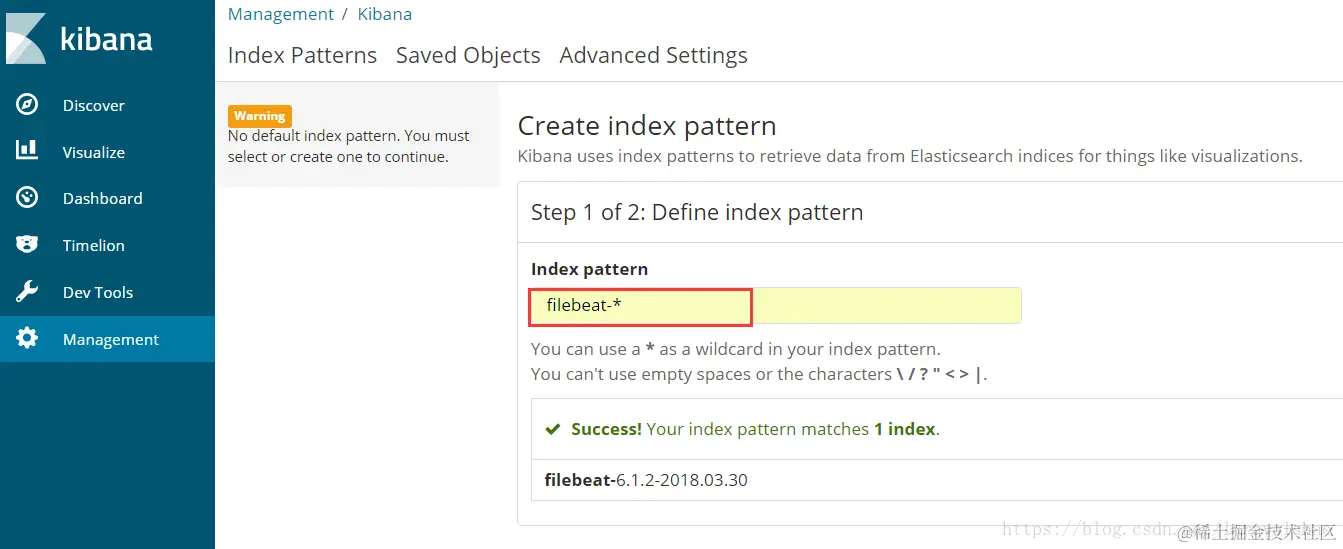Click the forbidden characters hint text
The image size is (1343, 549).
[759, 374]
